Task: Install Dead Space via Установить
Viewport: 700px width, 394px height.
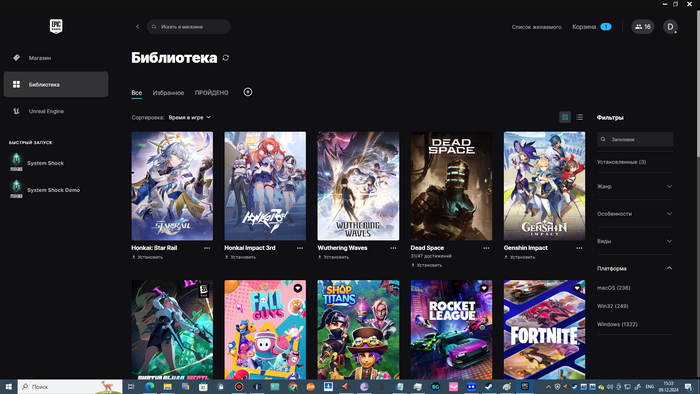Action: coord(426,265)
